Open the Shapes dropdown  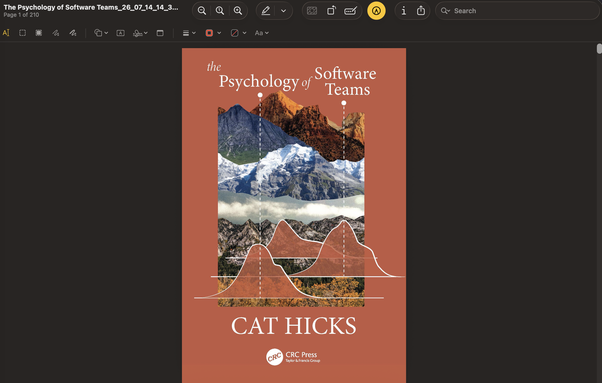101,33
